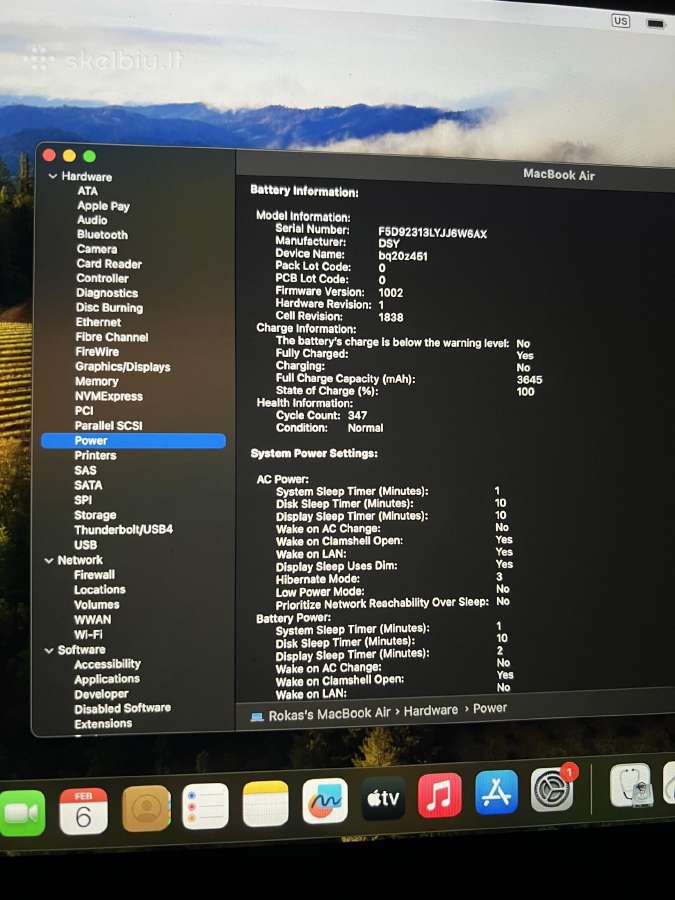Click the laptop icon in path bar
The height and width of the screenshot is (900, 675).
pos(257,716)
